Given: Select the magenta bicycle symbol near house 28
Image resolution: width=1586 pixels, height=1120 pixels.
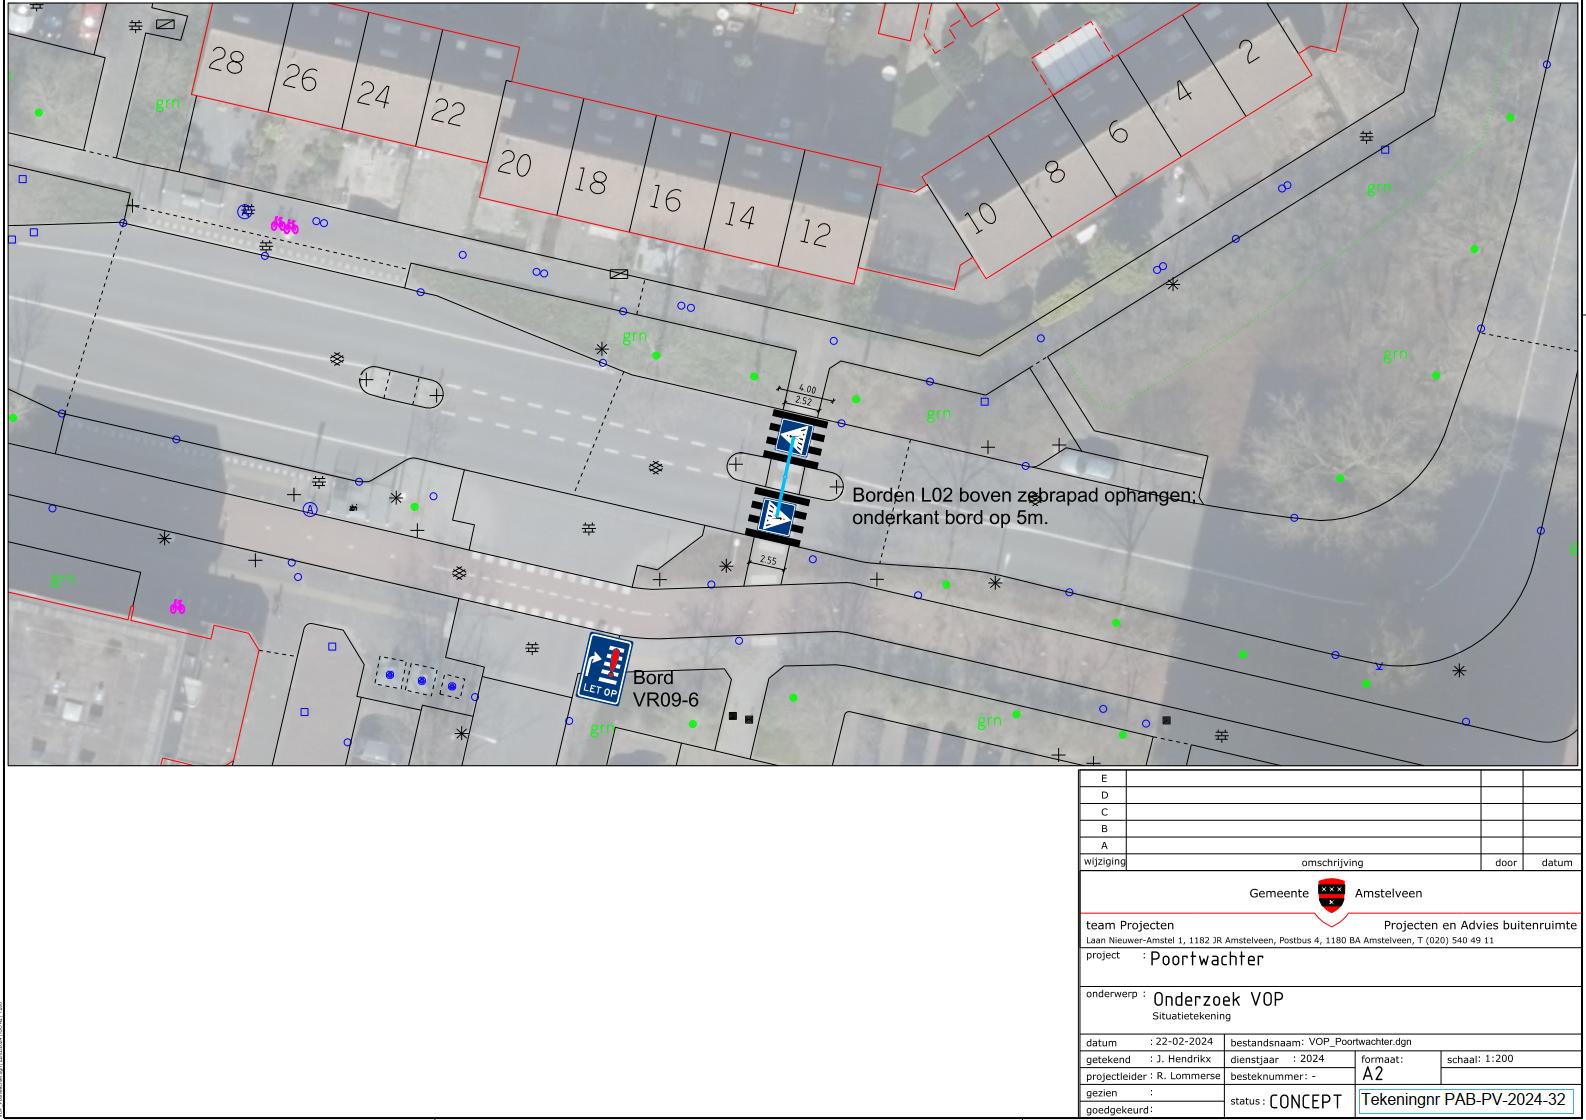Looking at the screenshot, I should click(285, 226).
